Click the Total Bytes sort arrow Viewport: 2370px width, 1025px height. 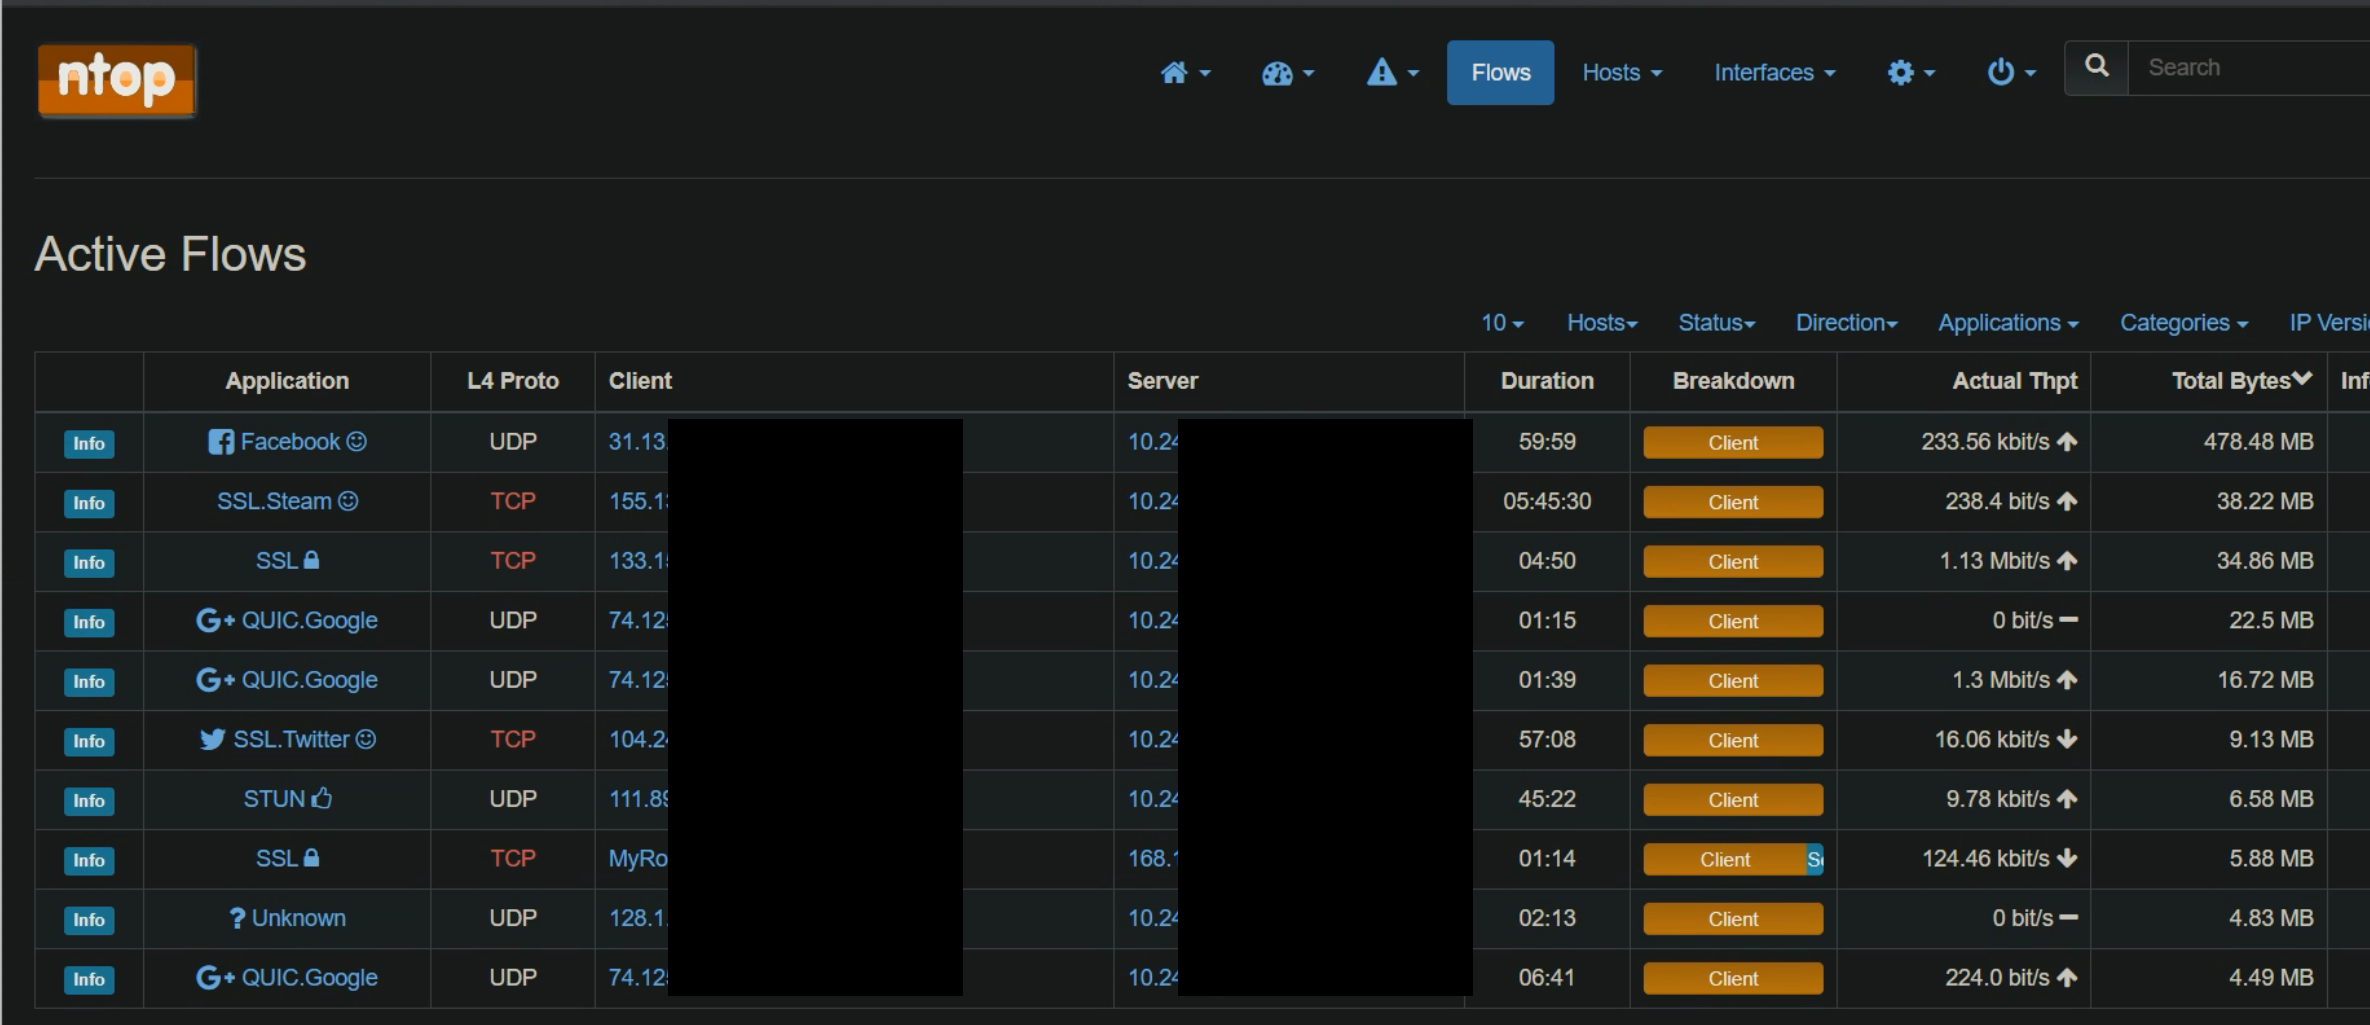click(x=2303, y=379)
